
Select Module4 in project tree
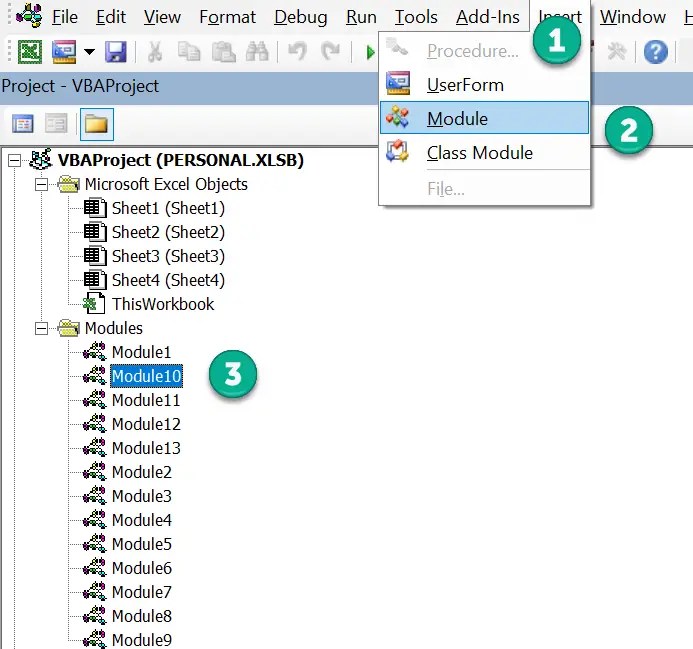coord(141,520)
